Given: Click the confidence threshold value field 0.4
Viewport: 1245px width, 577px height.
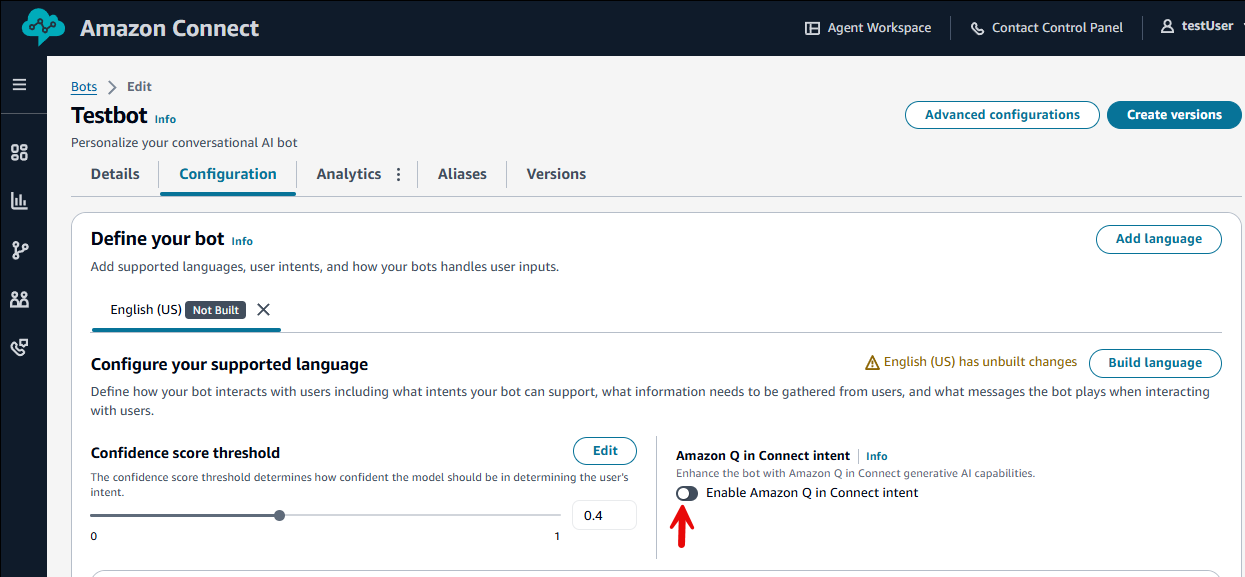Looking at the screenshot, I should tap(604, 515).
